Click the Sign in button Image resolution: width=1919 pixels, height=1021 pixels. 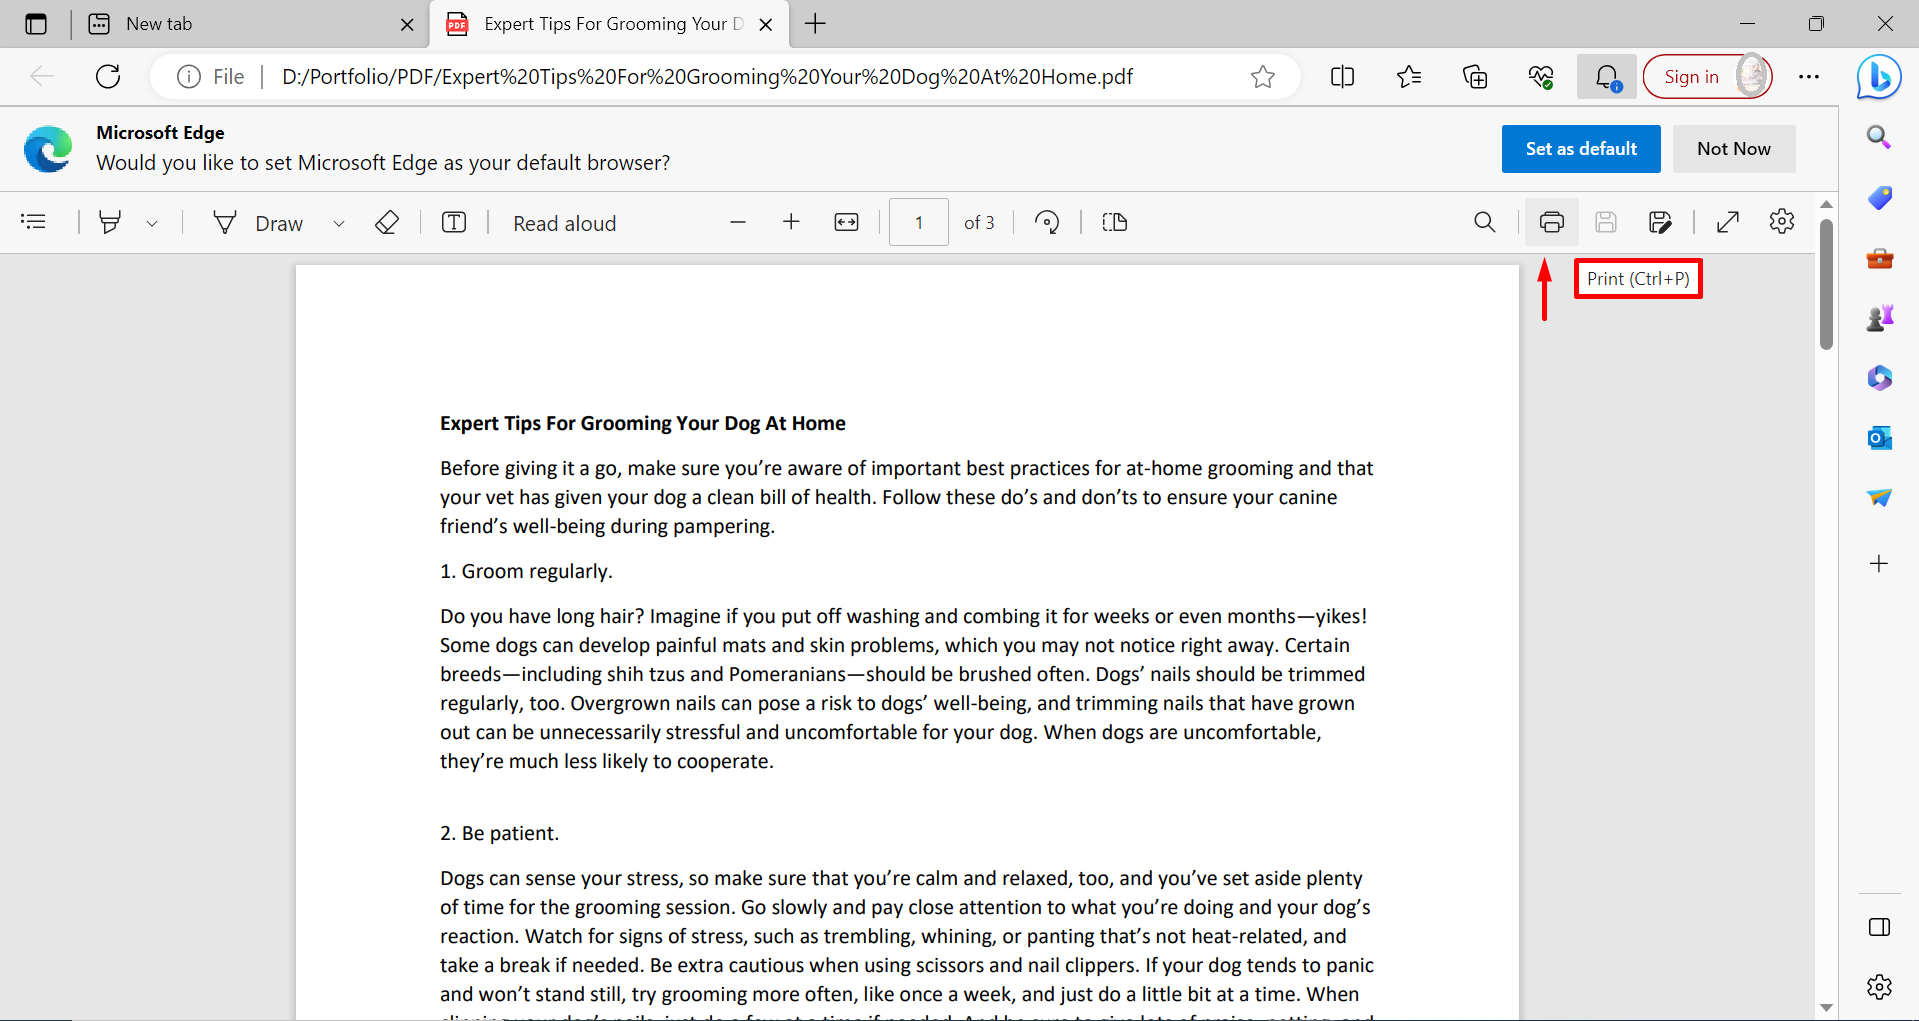pyautogui.click(x=1708, y=77)
